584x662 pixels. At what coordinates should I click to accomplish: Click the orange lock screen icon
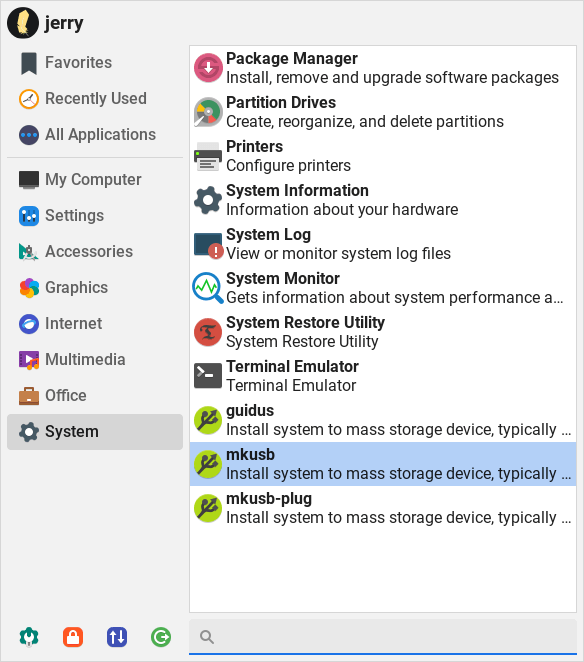73,637
